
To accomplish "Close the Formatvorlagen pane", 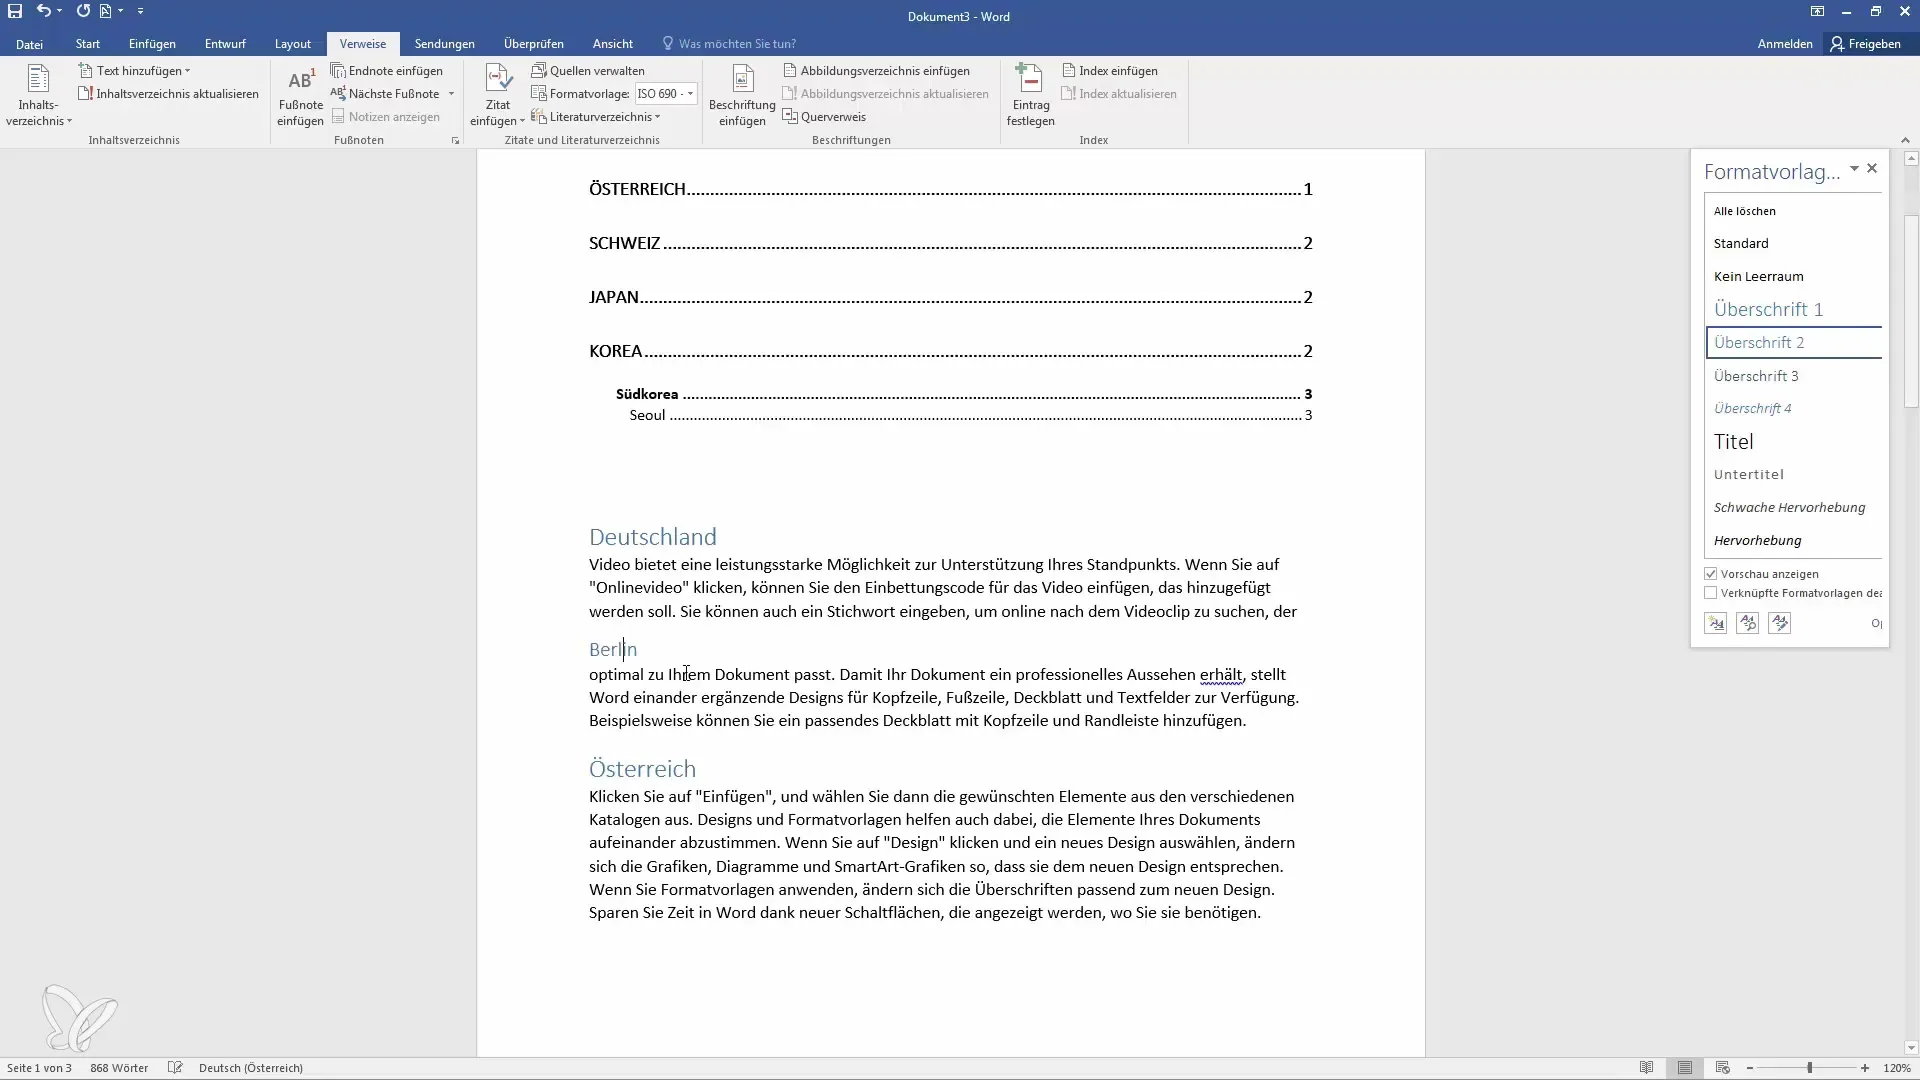I will [1872, 169].
